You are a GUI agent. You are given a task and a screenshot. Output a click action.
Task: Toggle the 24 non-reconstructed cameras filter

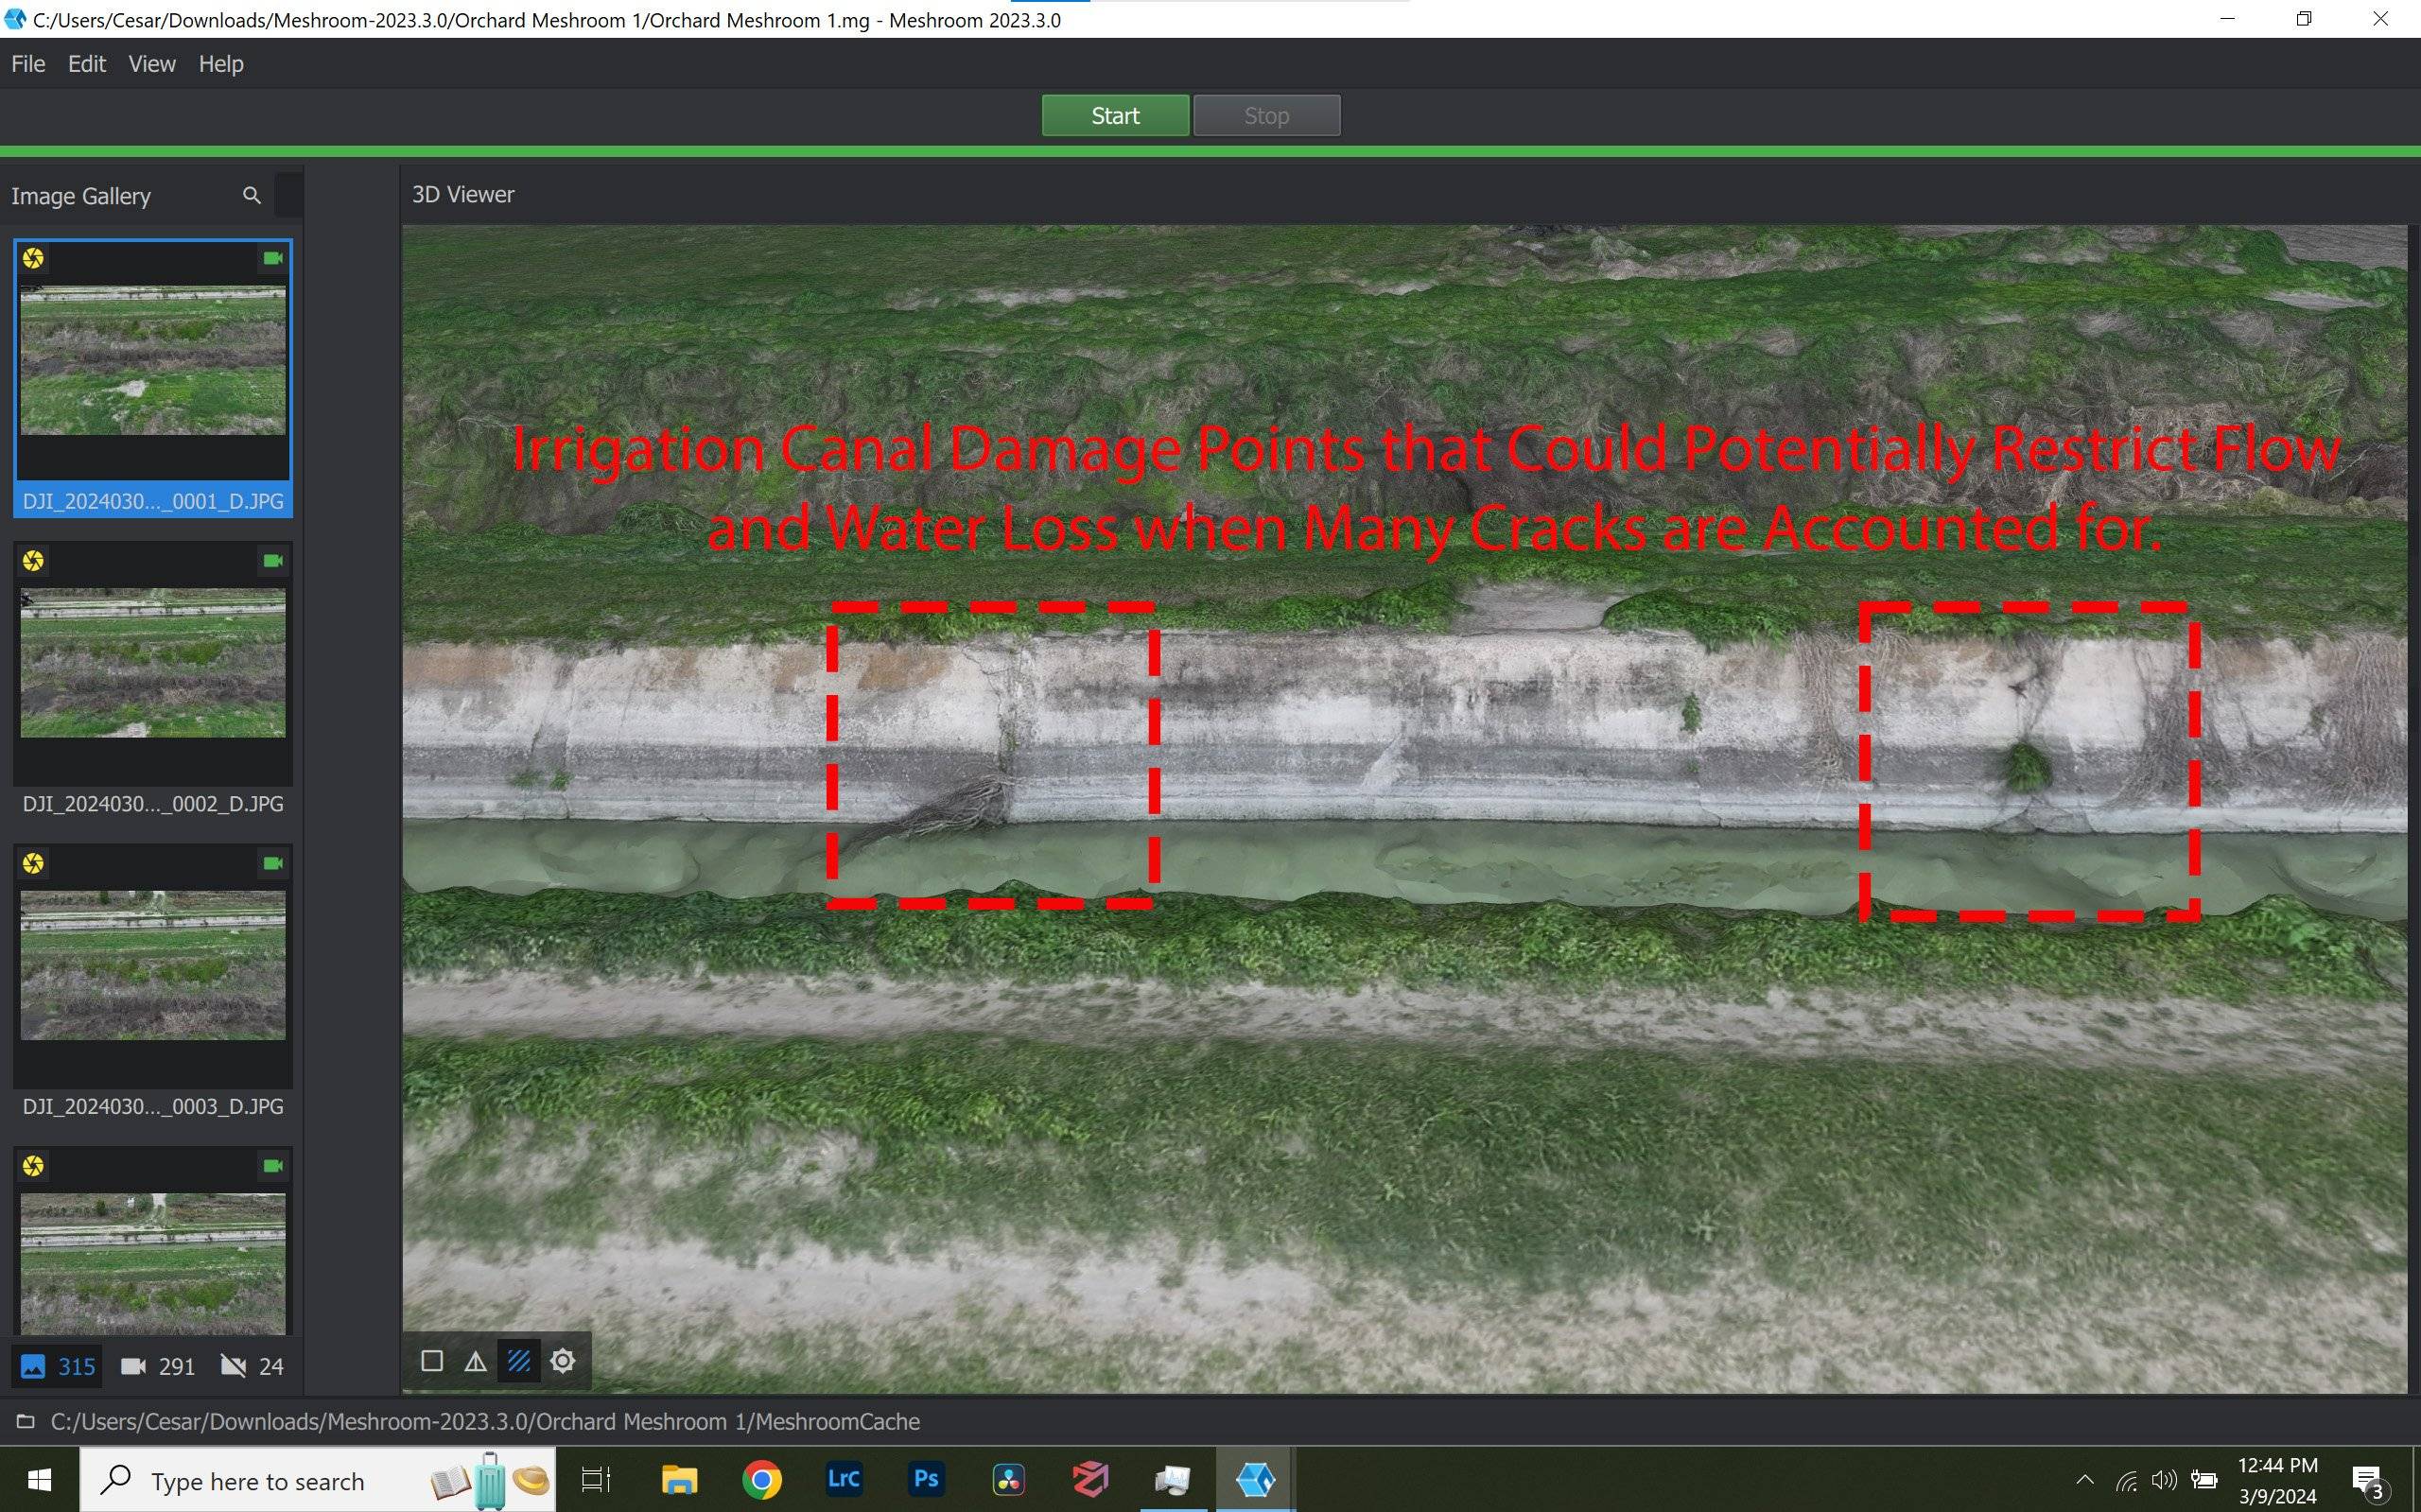coord(251,1366)
